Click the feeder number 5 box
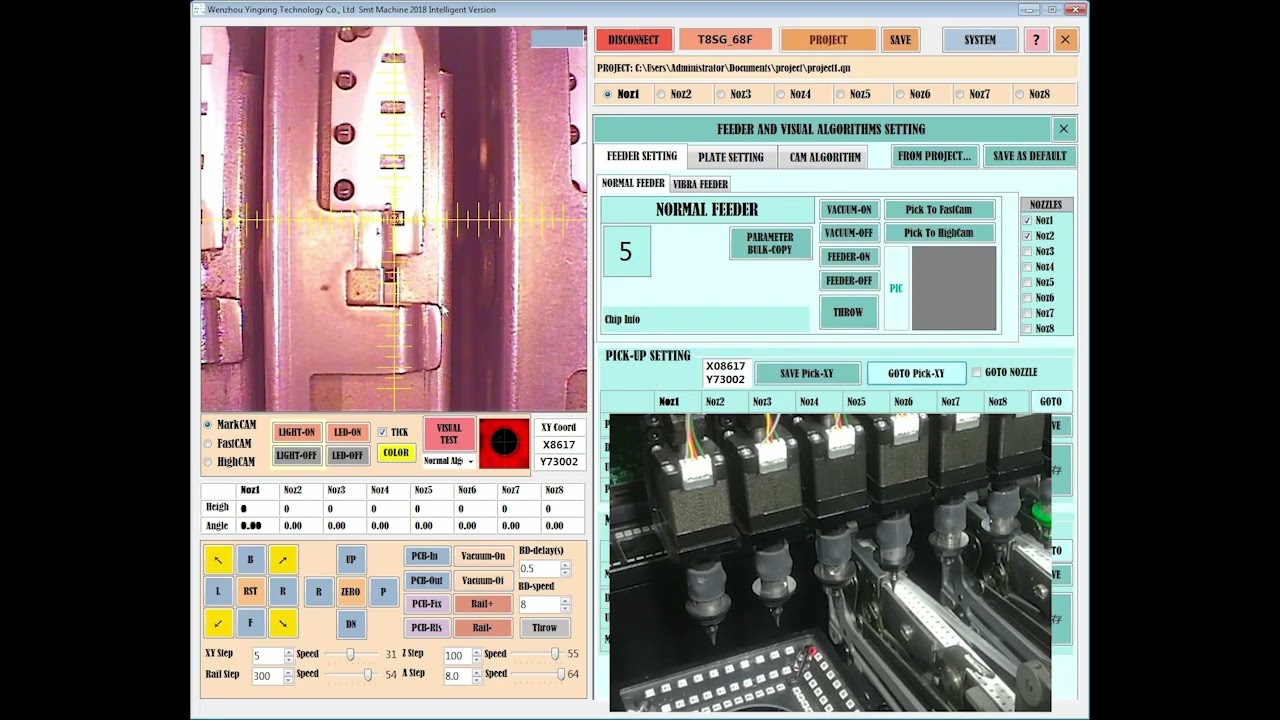 627,251
